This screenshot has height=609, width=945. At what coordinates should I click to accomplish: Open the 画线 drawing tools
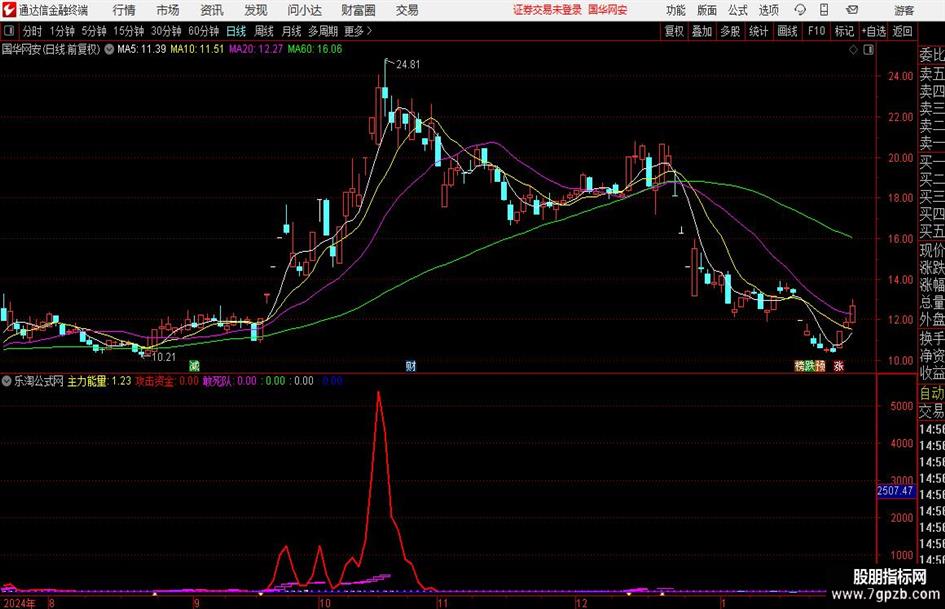point(788,31)
